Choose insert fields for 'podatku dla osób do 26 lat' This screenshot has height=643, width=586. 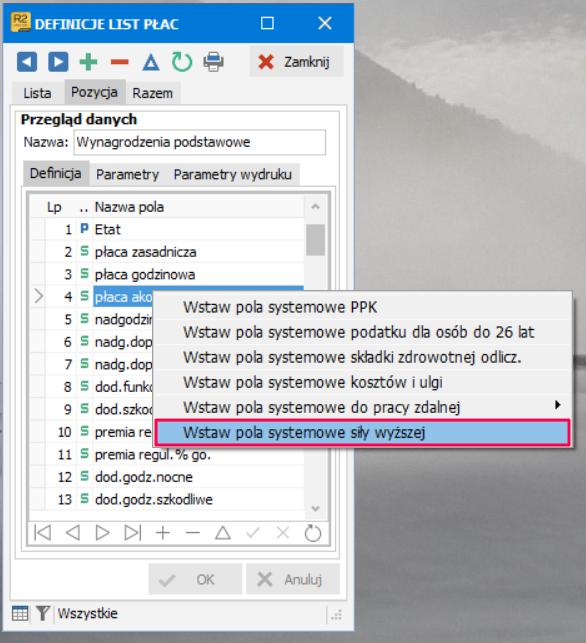coord(363,332)
